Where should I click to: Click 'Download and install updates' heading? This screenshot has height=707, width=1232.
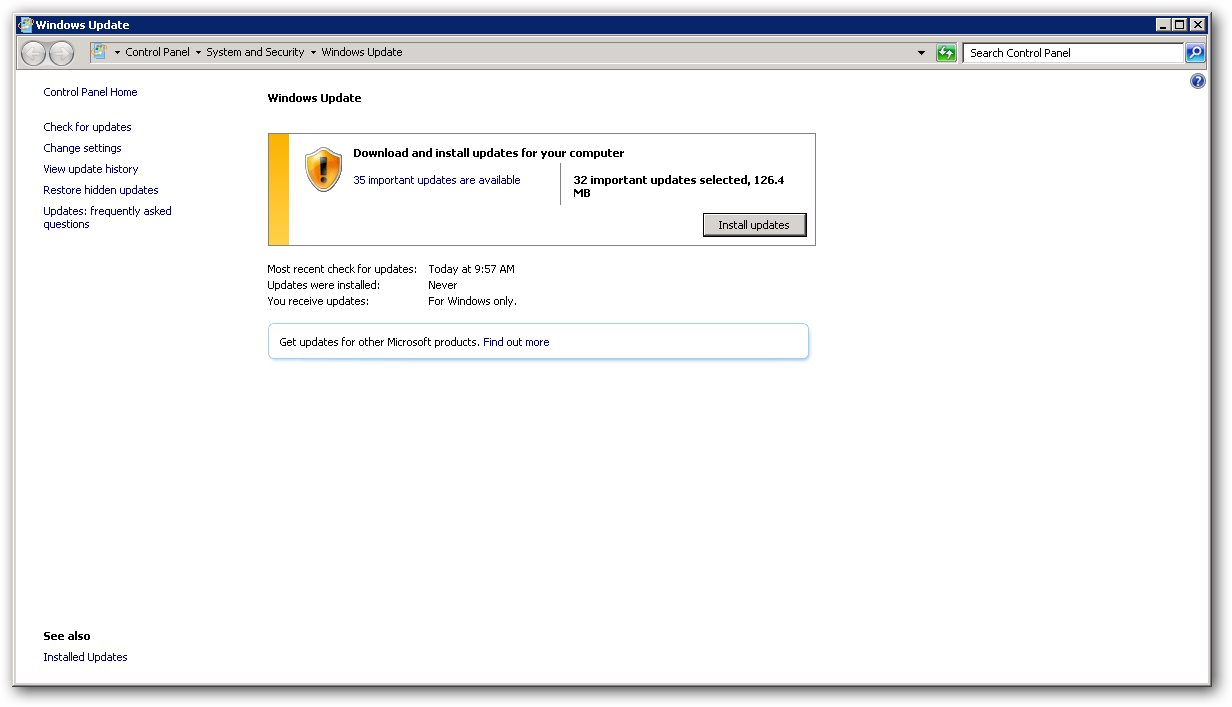[x=488, y=153]
